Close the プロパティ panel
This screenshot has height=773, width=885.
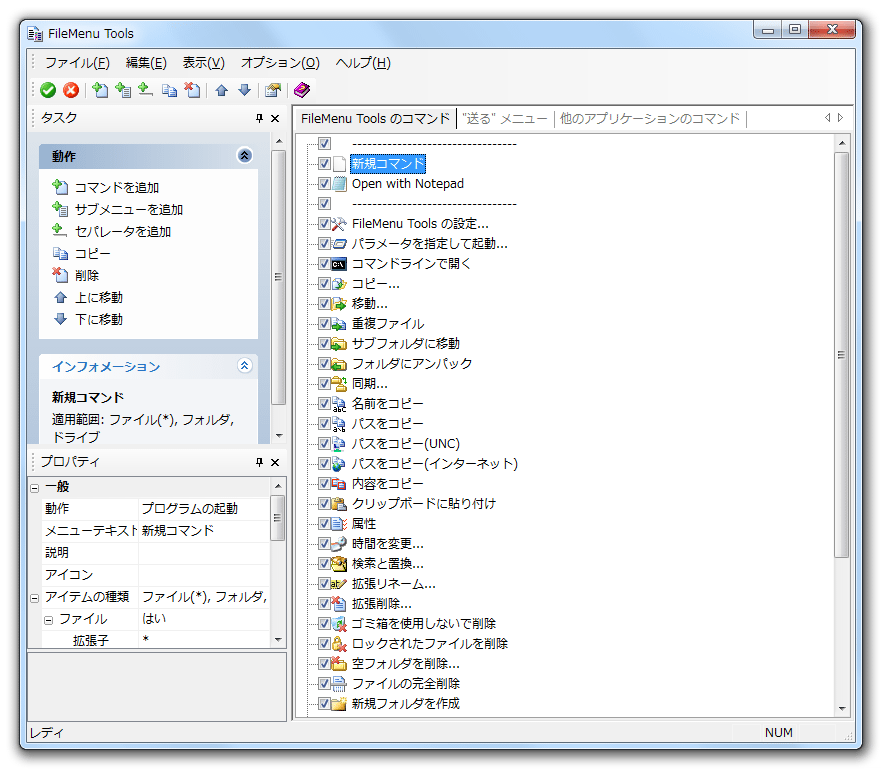pyautogui.click(x=275, y=462)
